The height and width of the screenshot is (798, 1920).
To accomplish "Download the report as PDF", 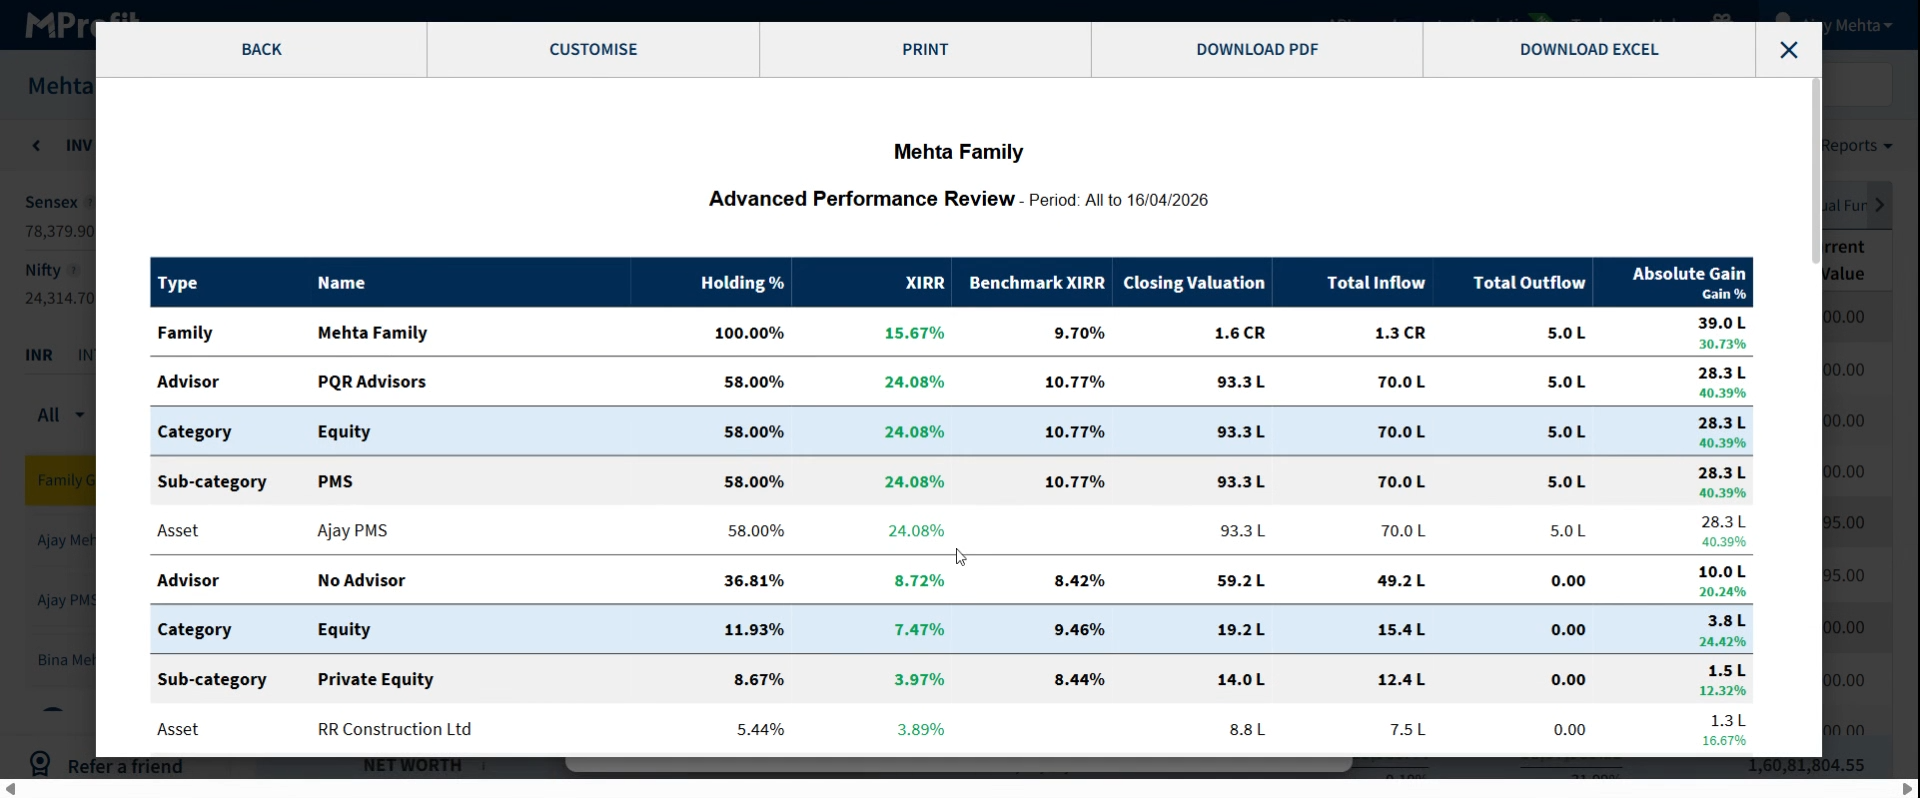I will coord(1257,50).
